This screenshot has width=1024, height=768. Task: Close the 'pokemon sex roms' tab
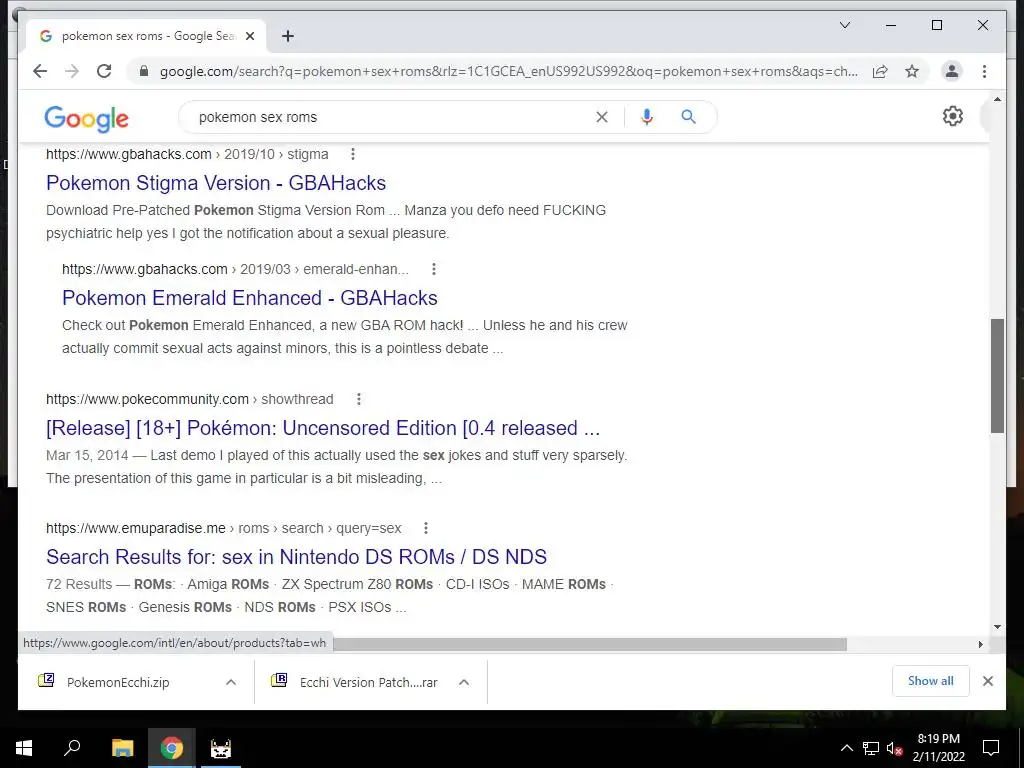[249, 36]
